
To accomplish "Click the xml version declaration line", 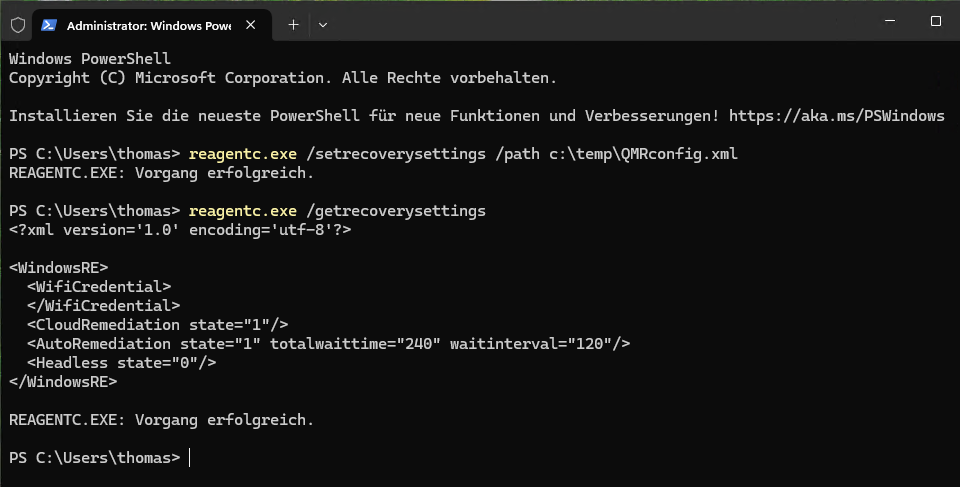I will pos(179,230).
